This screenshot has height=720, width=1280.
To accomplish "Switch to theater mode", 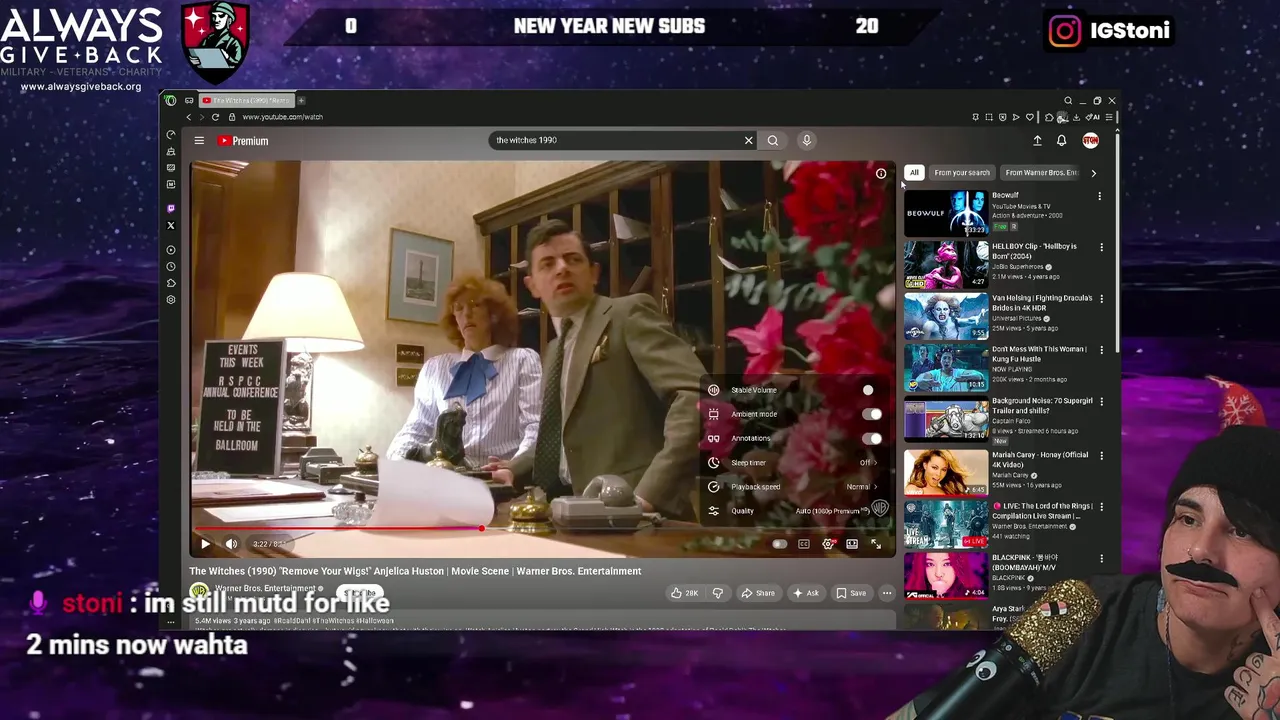I will tap(852, 544).
